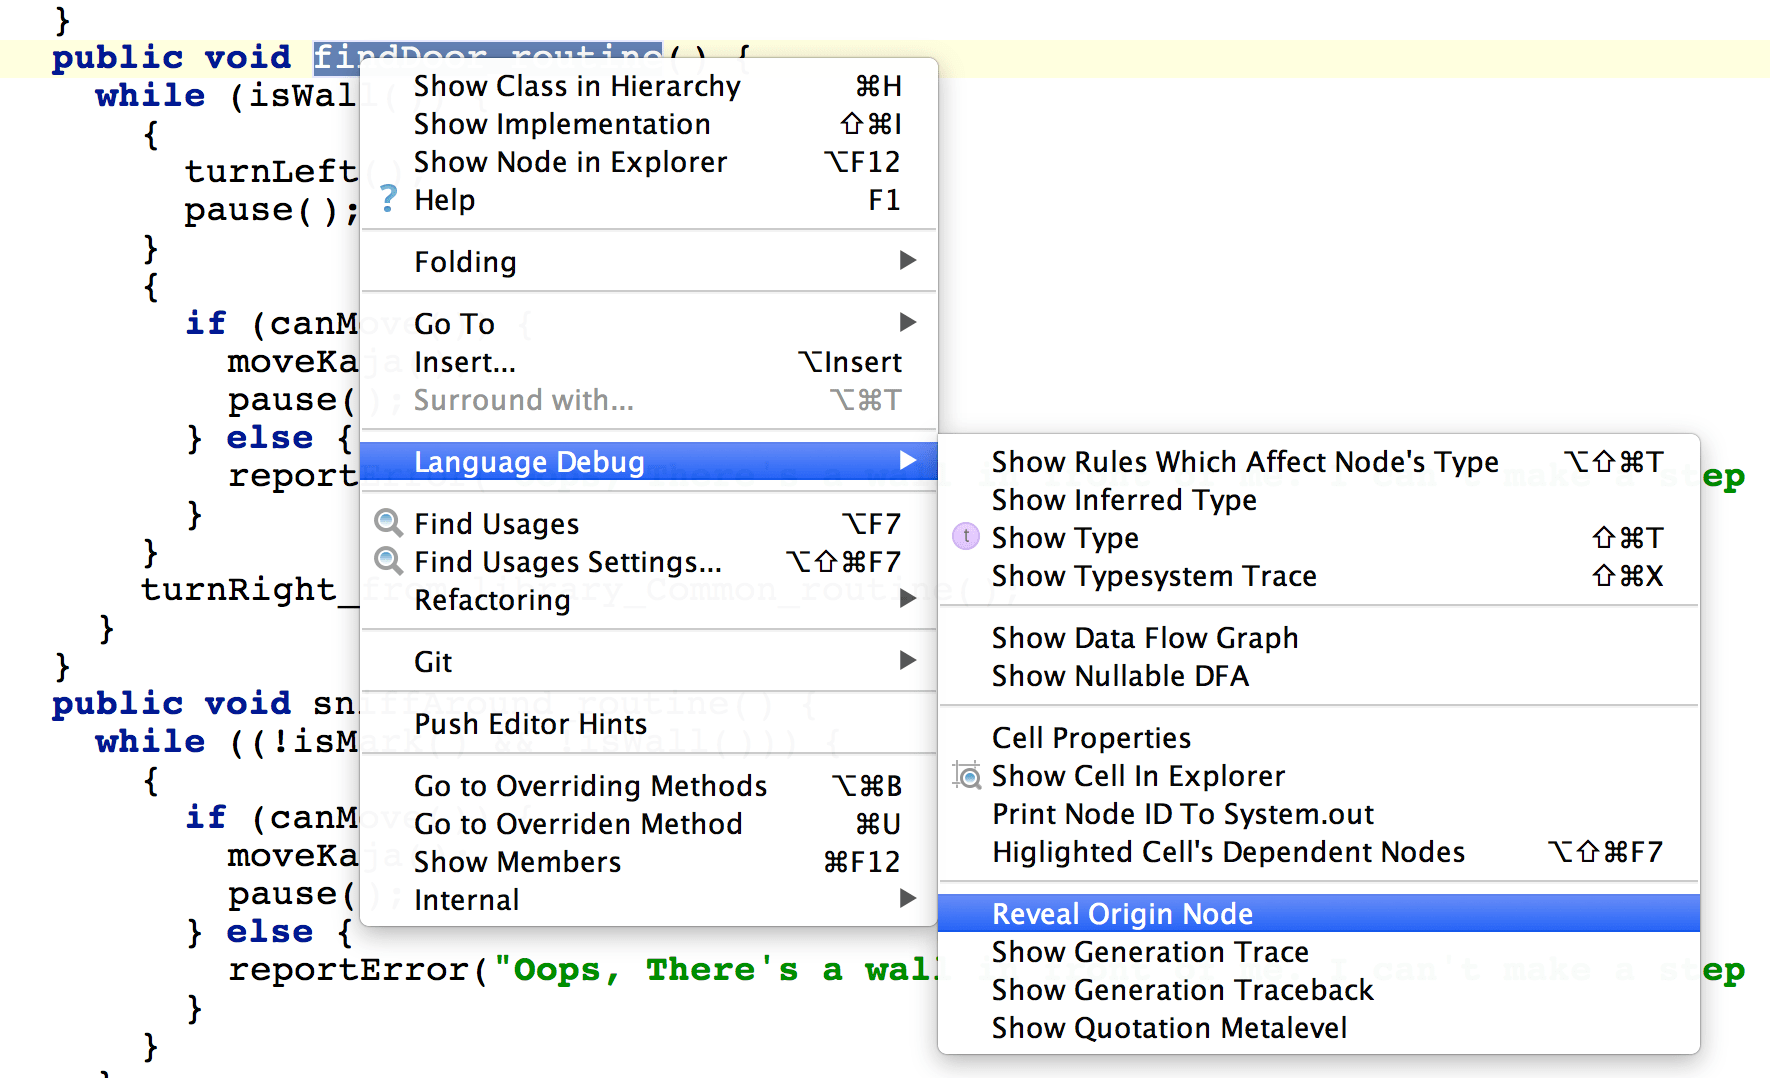Click Insert... menu entry

tap(465, 362)
